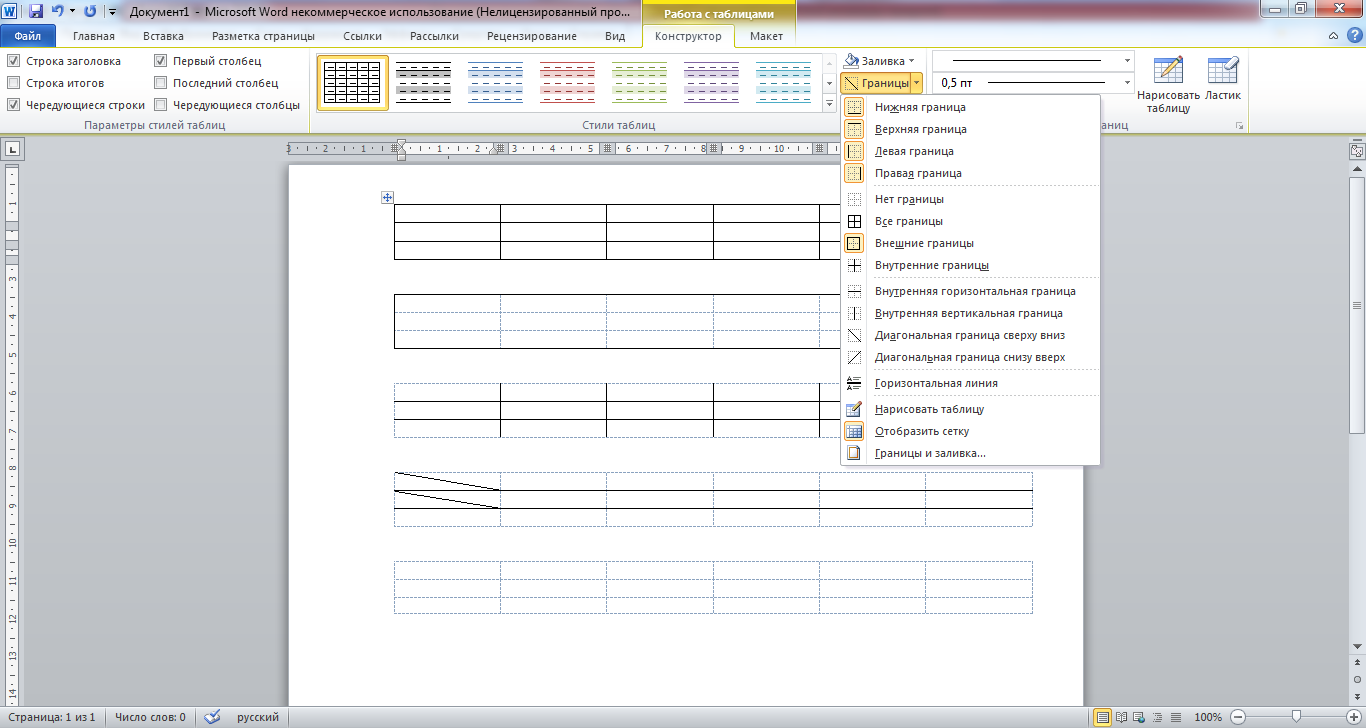Click the ruler tab selector icon
The image size is (1366, 728).
[12, 150]
